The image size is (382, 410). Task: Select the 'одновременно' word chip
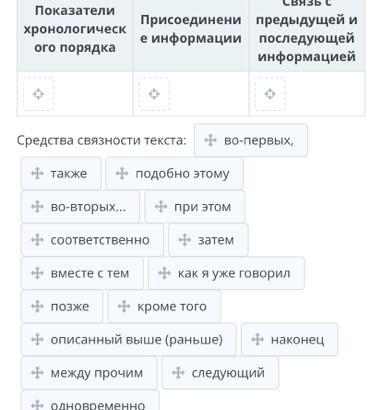coord(90,402)
